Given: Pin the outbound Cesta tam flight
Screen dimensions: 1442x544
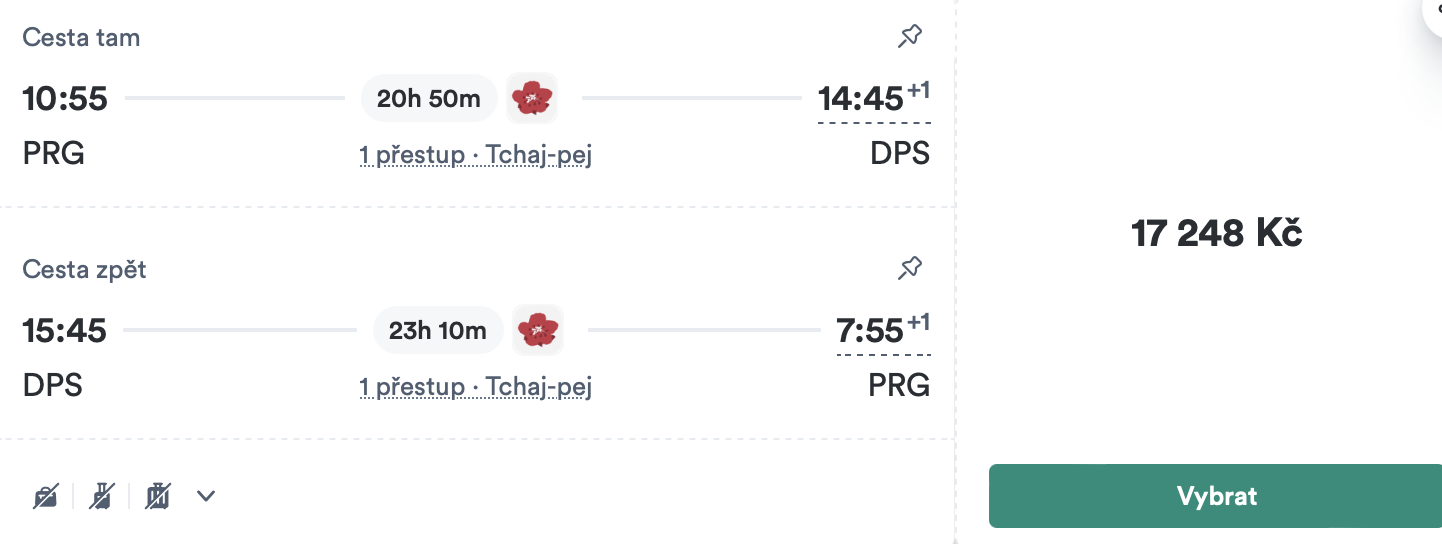Looking at the screenshot, I should coord(910,37).
